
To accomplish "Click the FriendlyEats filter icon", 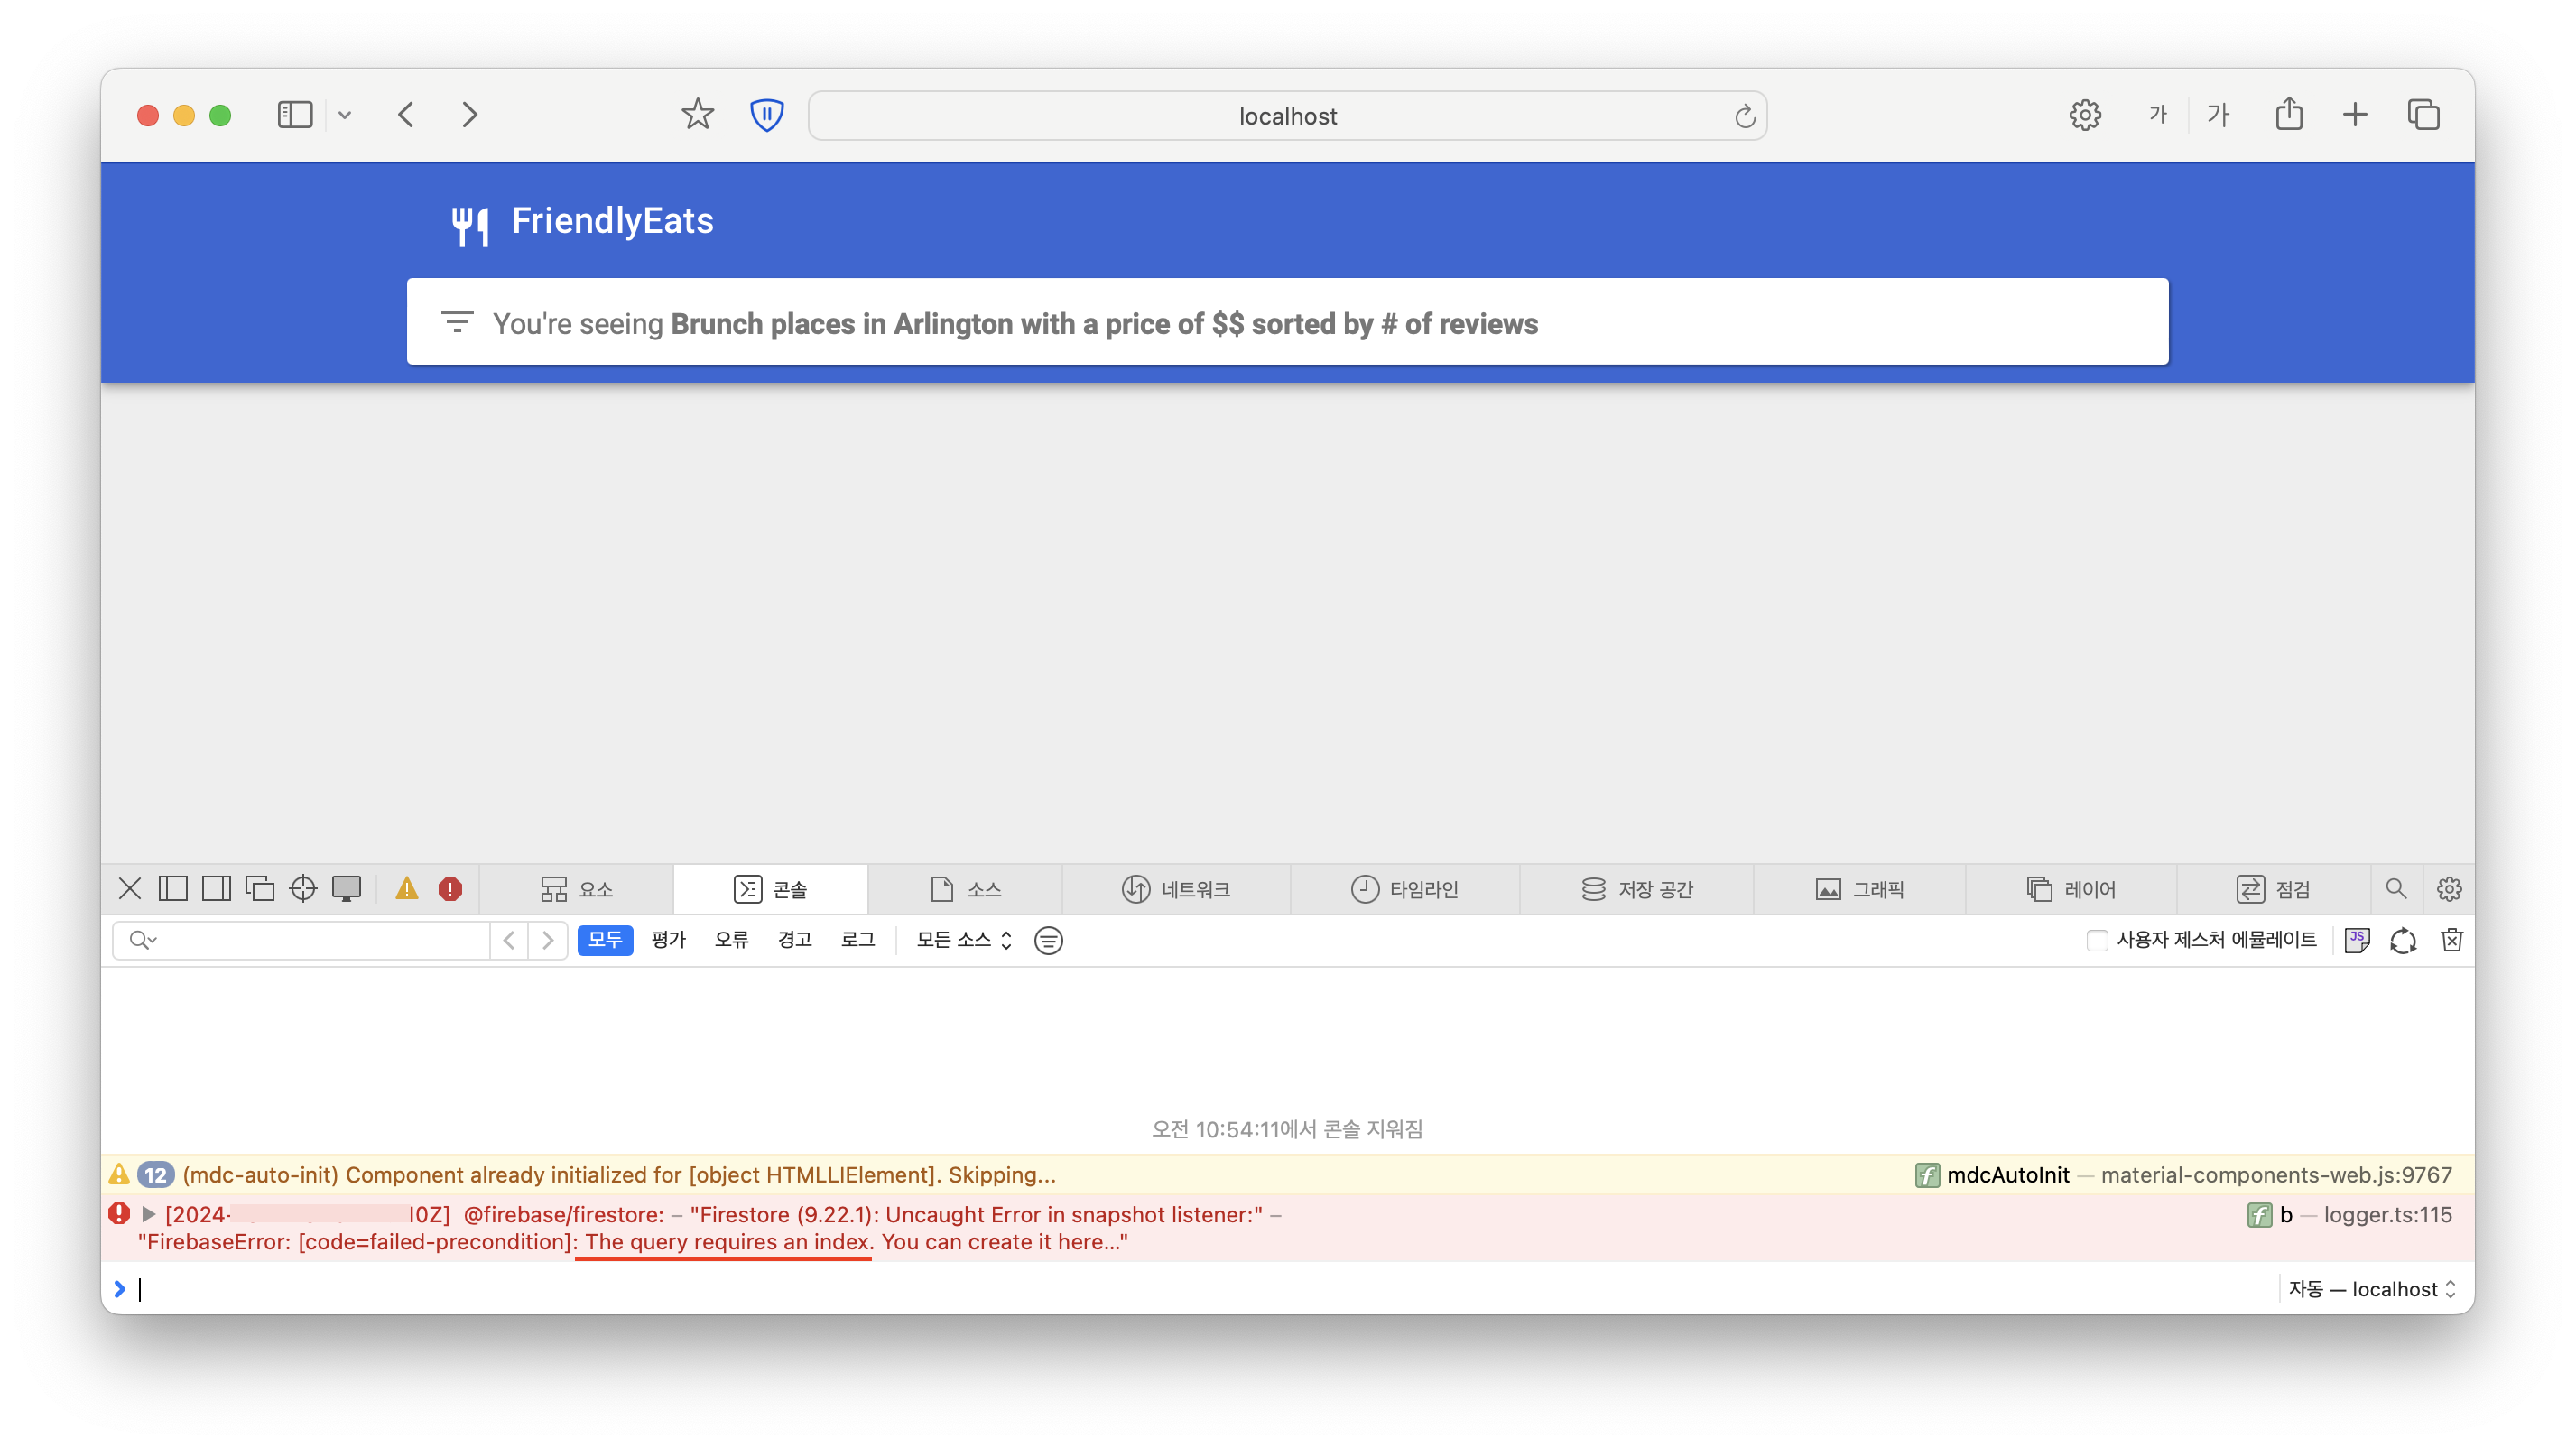I will [x=457, y=322].
